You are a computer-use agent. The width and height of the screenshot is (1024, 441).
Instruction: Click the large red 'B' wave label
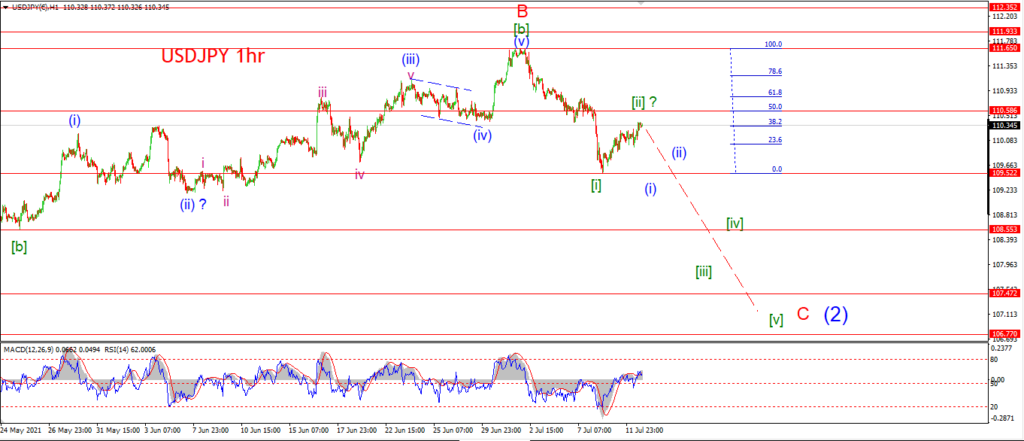(x=522, y=10)
